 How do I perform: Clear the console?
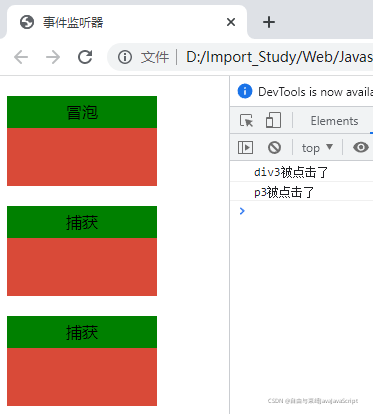(x=274, y=147)
